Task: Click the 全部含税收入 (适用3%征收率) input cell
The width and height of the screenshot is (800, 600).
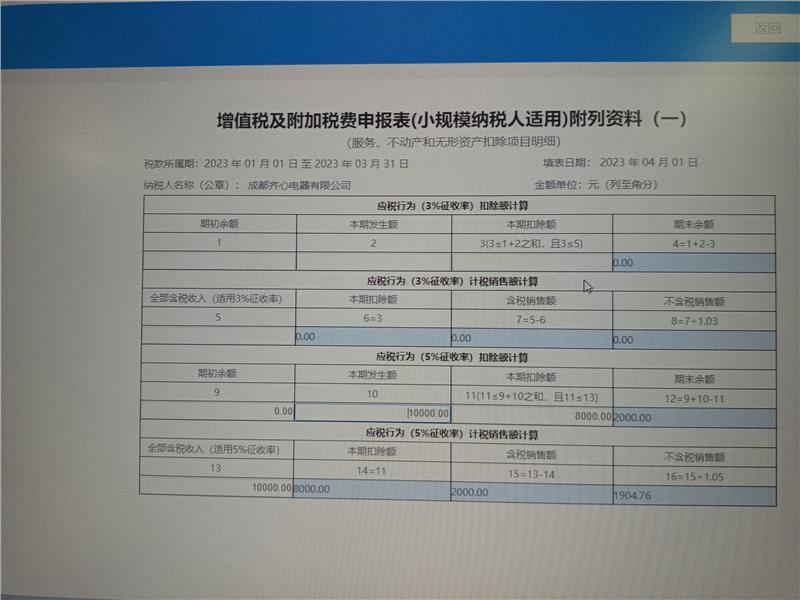Action: [x=218, y=337]
